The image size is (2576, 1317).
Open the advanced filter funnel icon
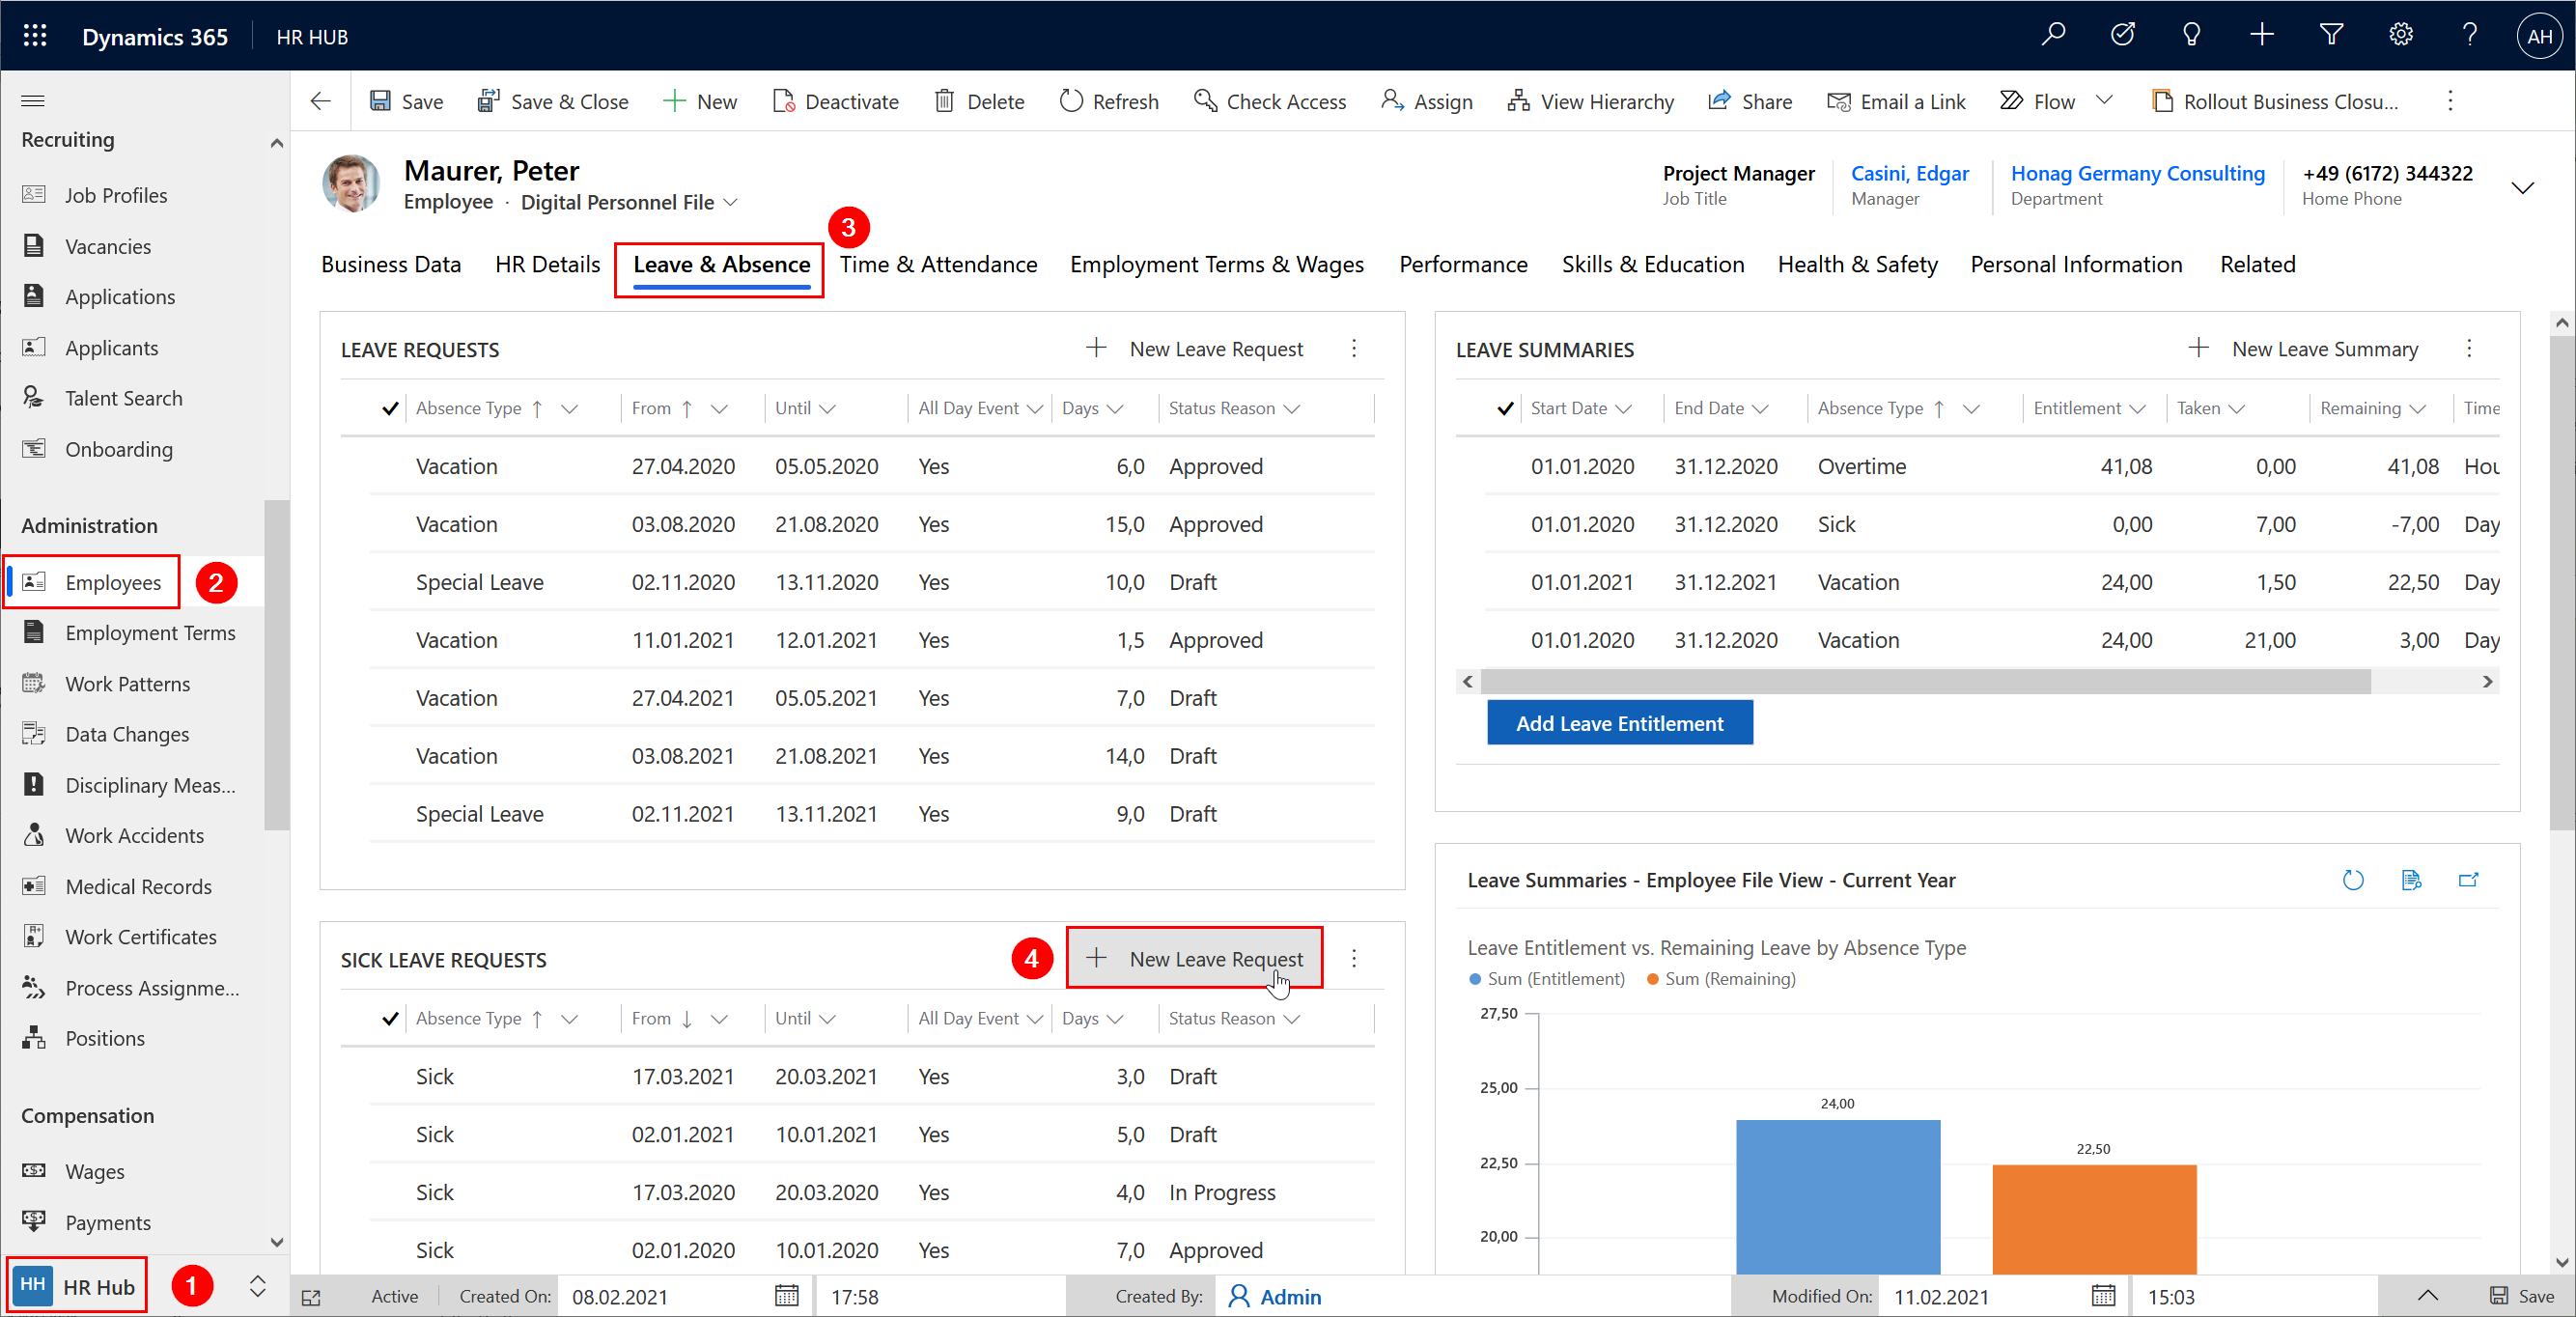2331,36
